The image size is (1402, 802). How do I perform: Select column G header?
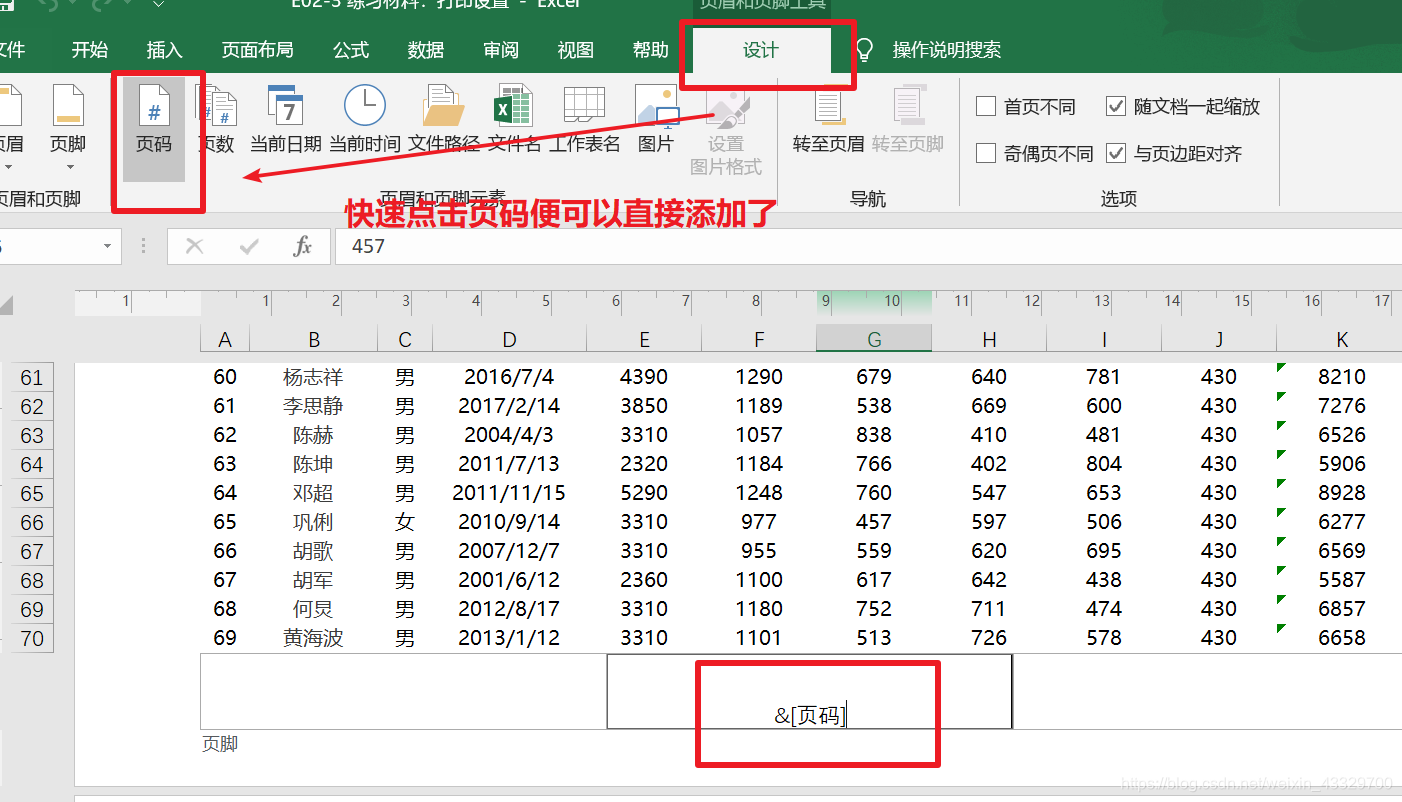(874, 340)
